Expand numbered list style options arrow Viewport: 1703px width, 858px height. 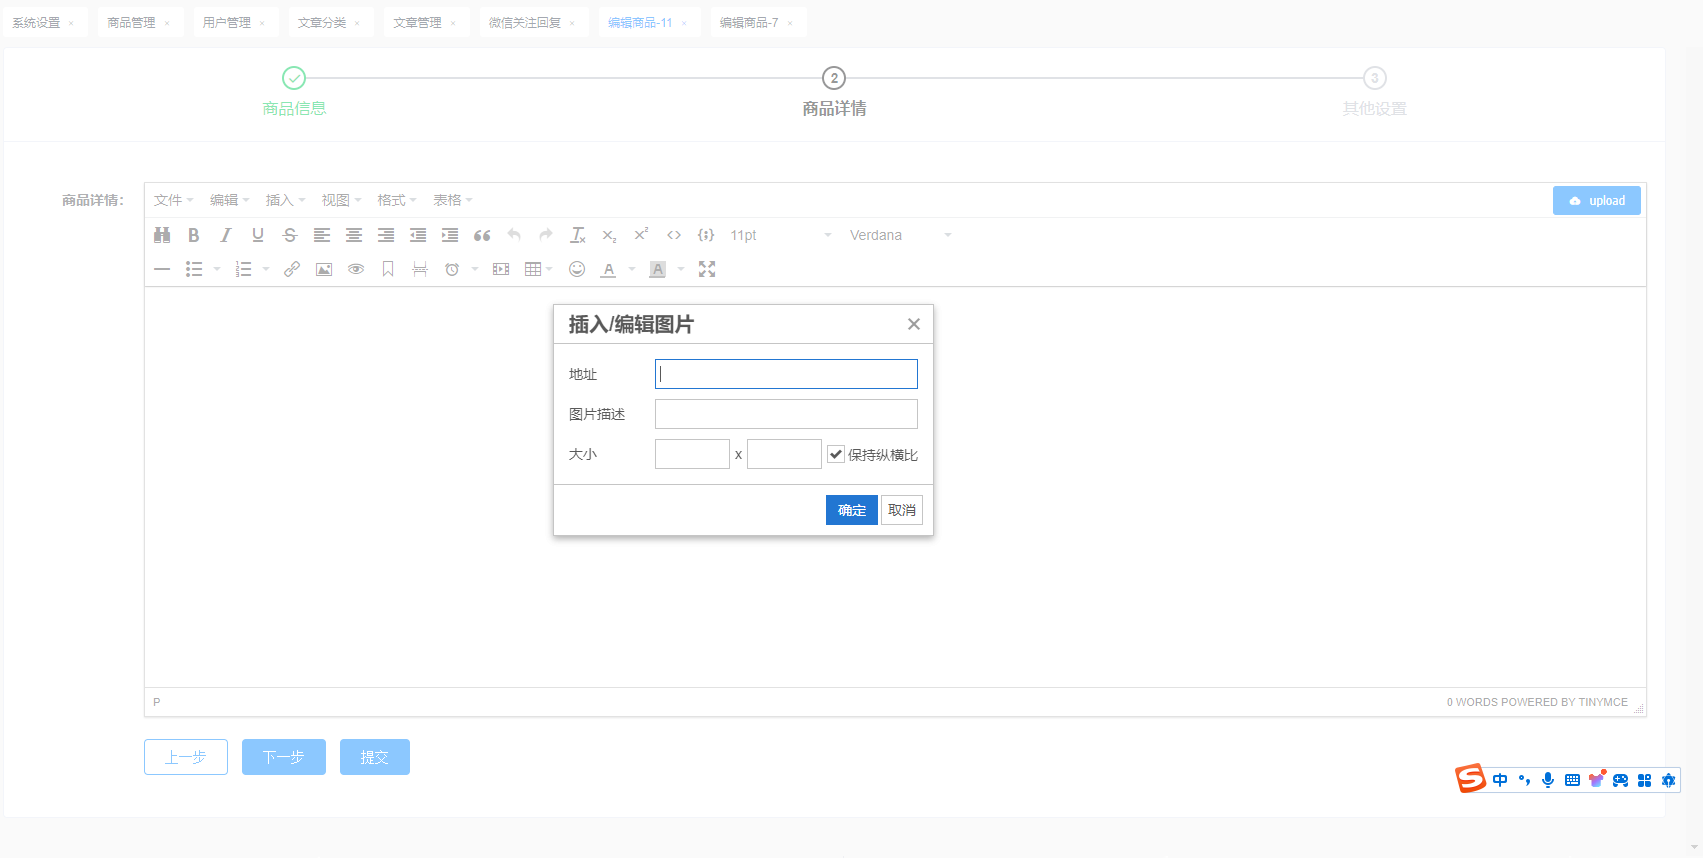[x=266, y=269]
